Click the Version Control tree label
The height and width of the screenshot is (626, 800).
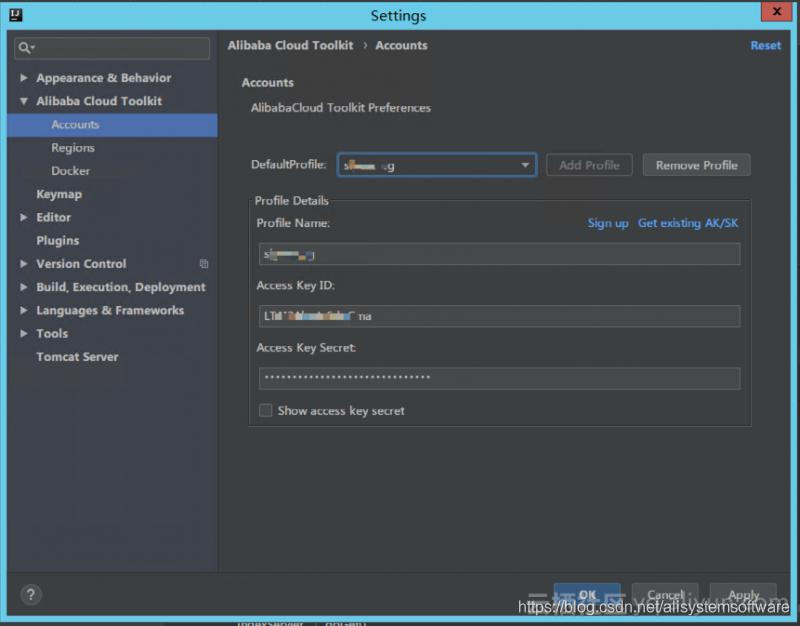click(x=81, y=264)
